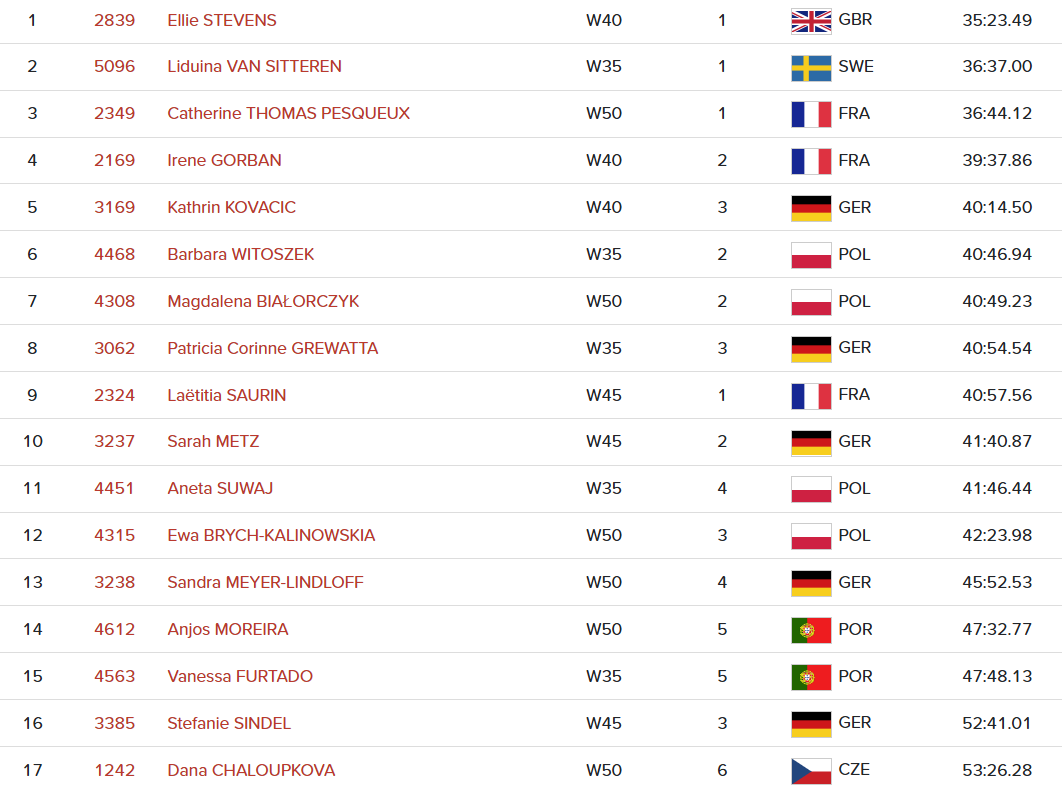This screenshot has width=1062, height=798.
Task: Select Sandra MEYER-LINDLOFF's name
Action: click(265, 583)
